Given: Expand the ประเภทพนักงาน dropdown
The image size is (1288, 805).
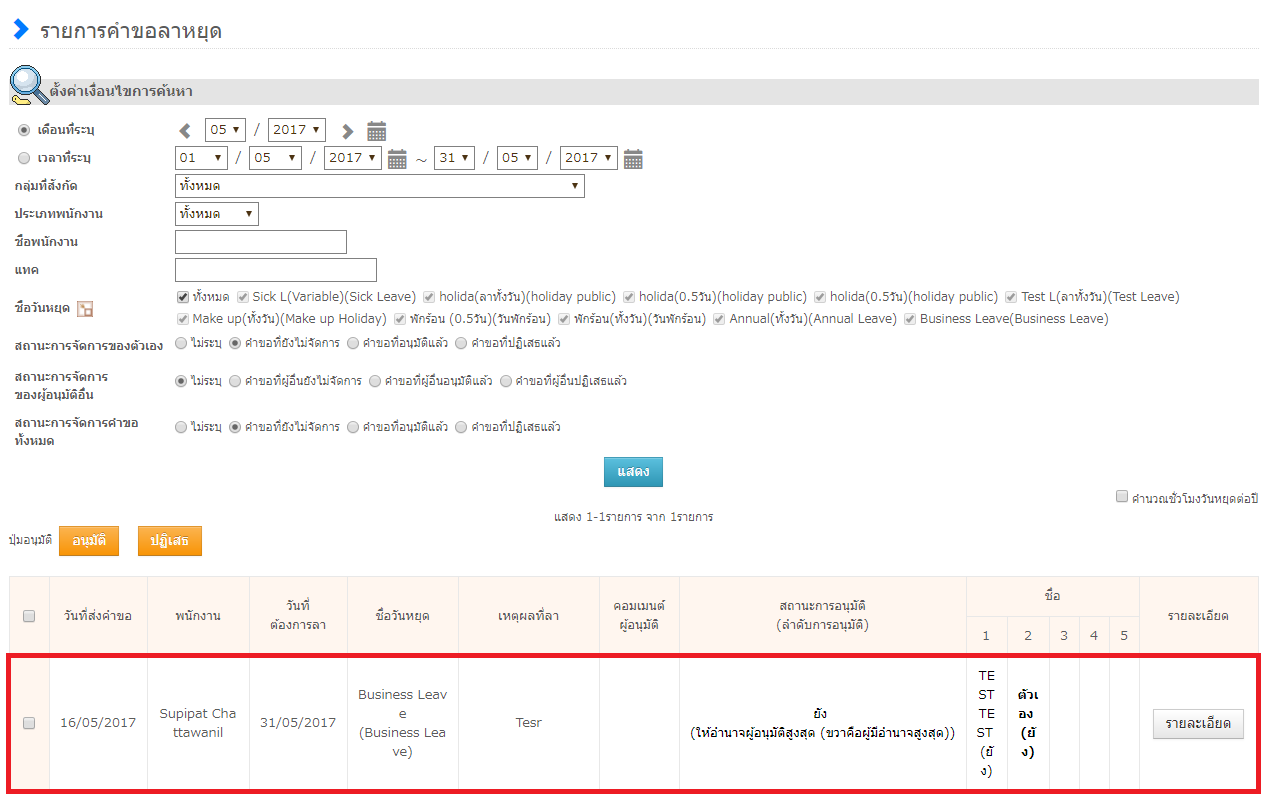Looking at the screenshot, I should pos(217,214).
